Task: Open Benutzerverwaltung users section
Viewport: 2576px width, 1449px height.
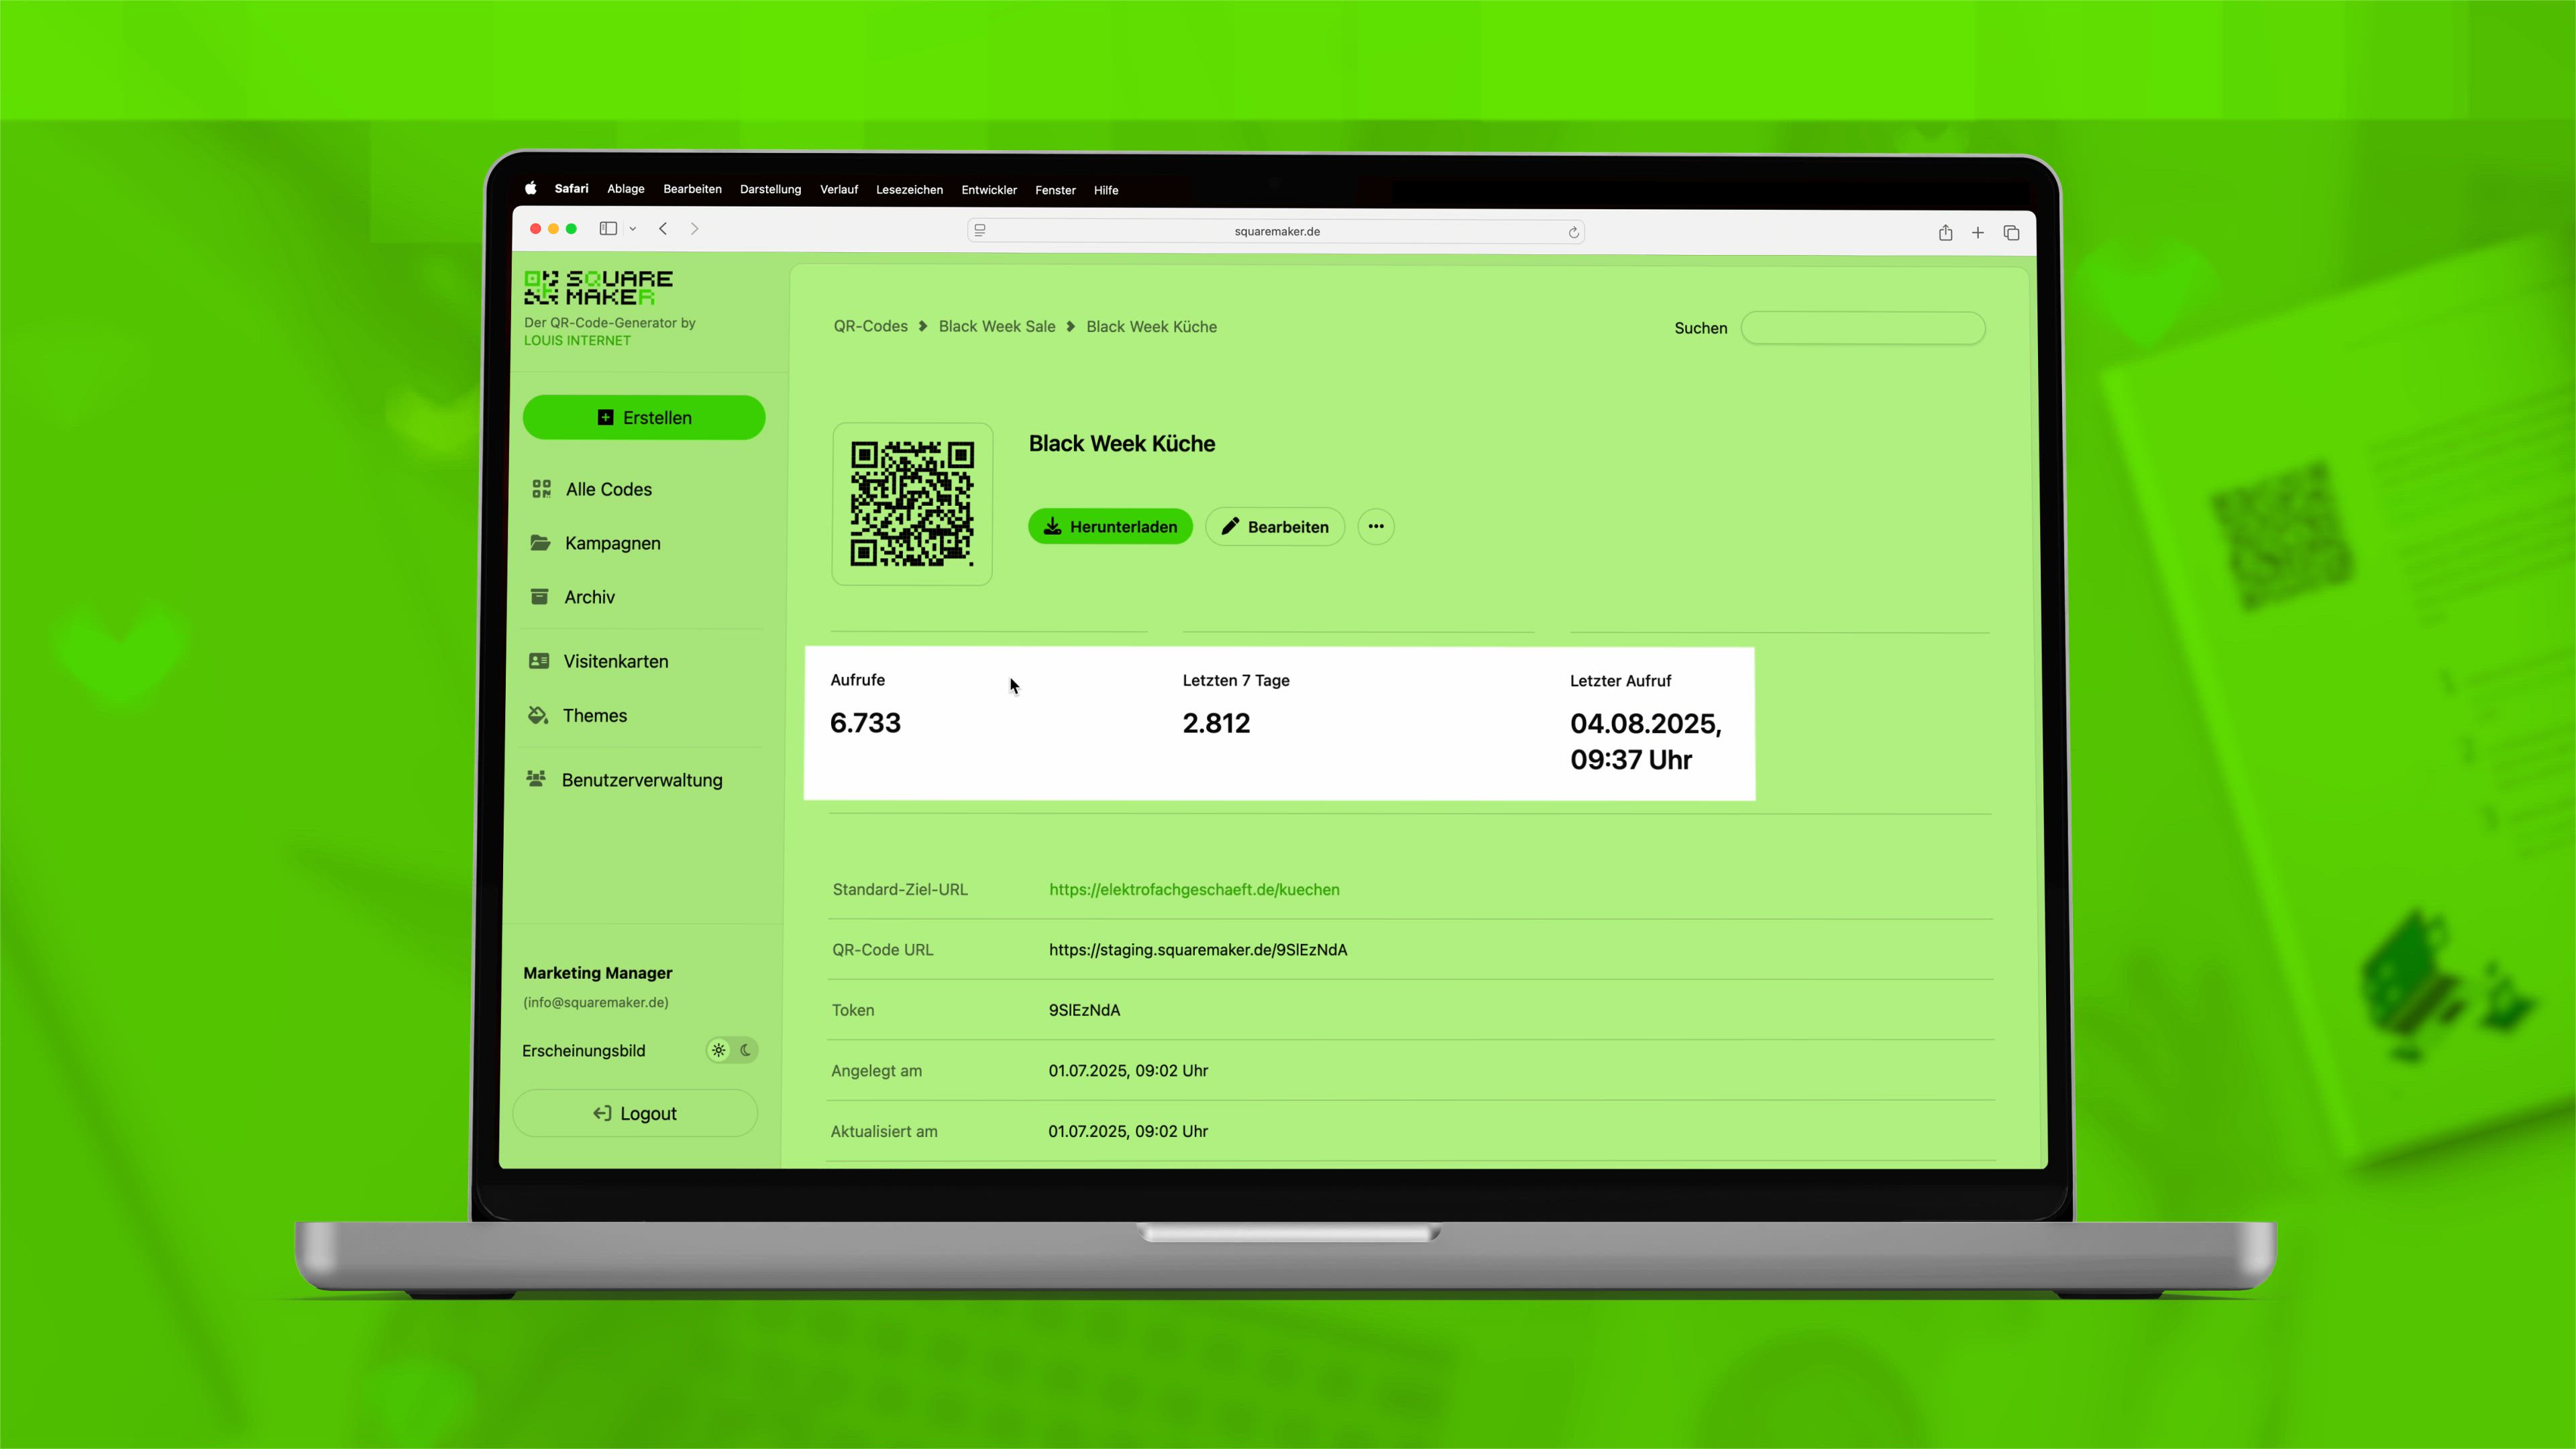Action: pyautogui.click(x=641, y=780)
